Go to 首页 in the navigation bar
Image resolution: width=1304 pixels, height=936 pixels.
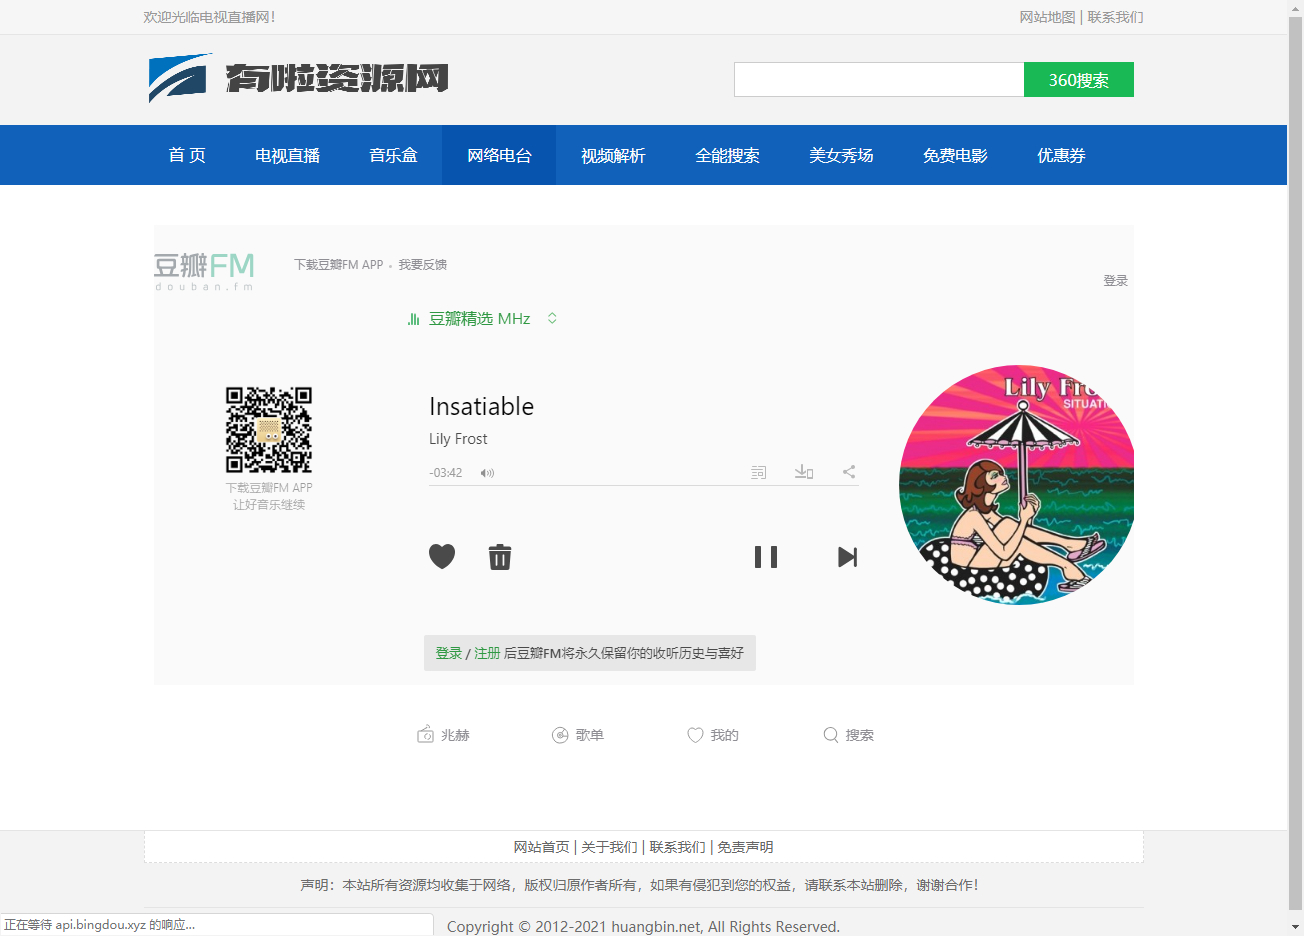[x=187, y=155]
